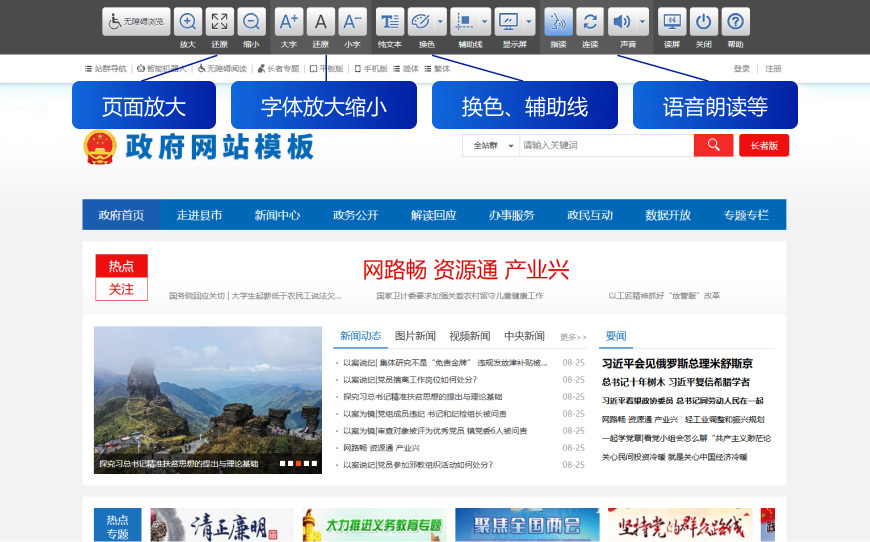
Task: Decrease font size with 小字 A- icon
Action: (x=351, y=21)
